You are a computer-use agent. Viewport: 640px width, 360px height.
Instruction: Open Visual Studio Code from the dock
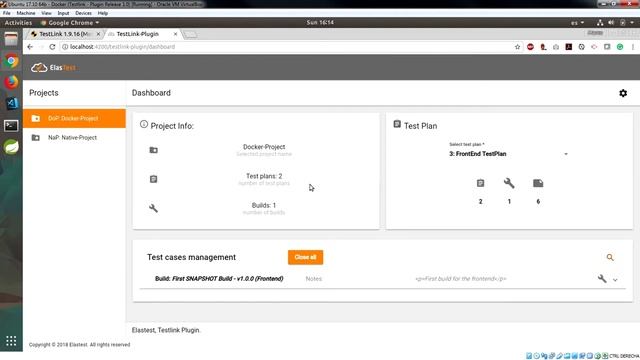pyautogui.click(x=11, y=103)
